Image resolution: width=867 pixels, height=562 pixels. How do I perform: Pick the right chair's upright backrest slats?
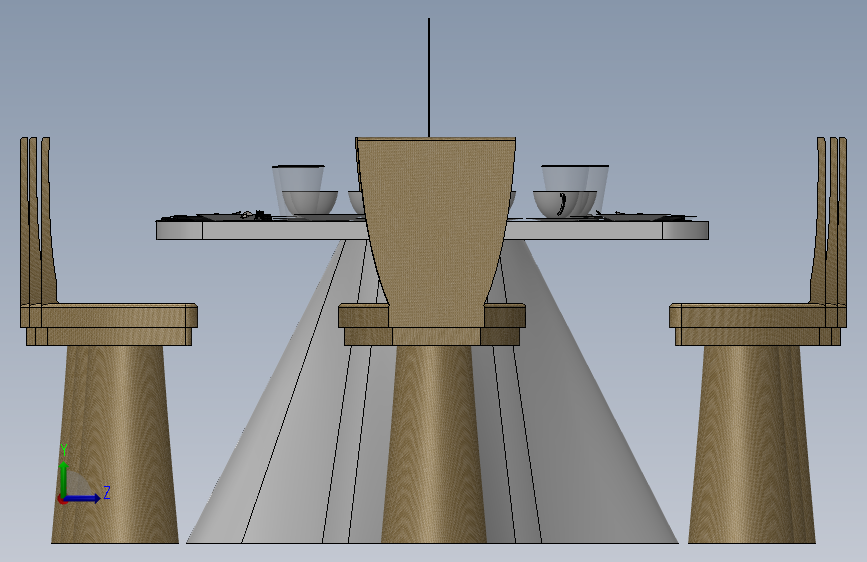pyautogui.click(x=829, y=221)
